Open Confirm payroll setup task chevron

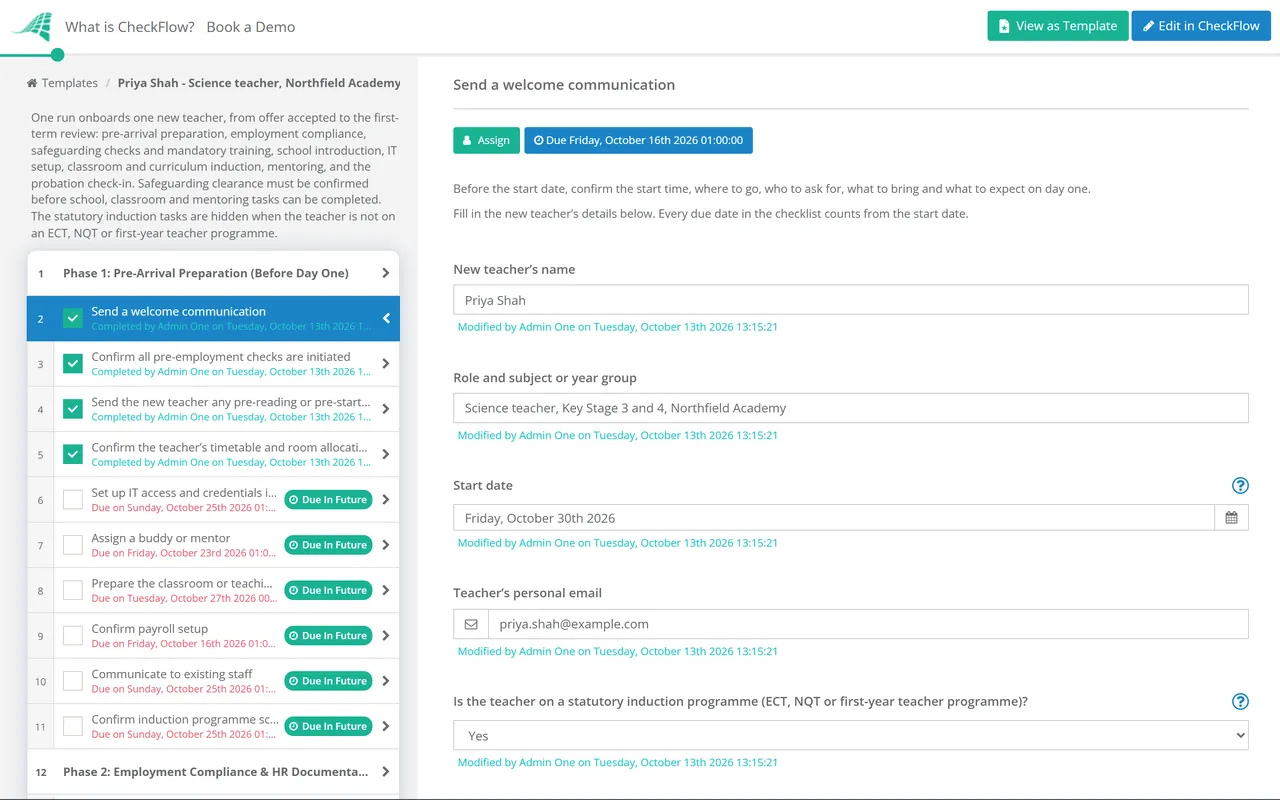pos(386,636)
